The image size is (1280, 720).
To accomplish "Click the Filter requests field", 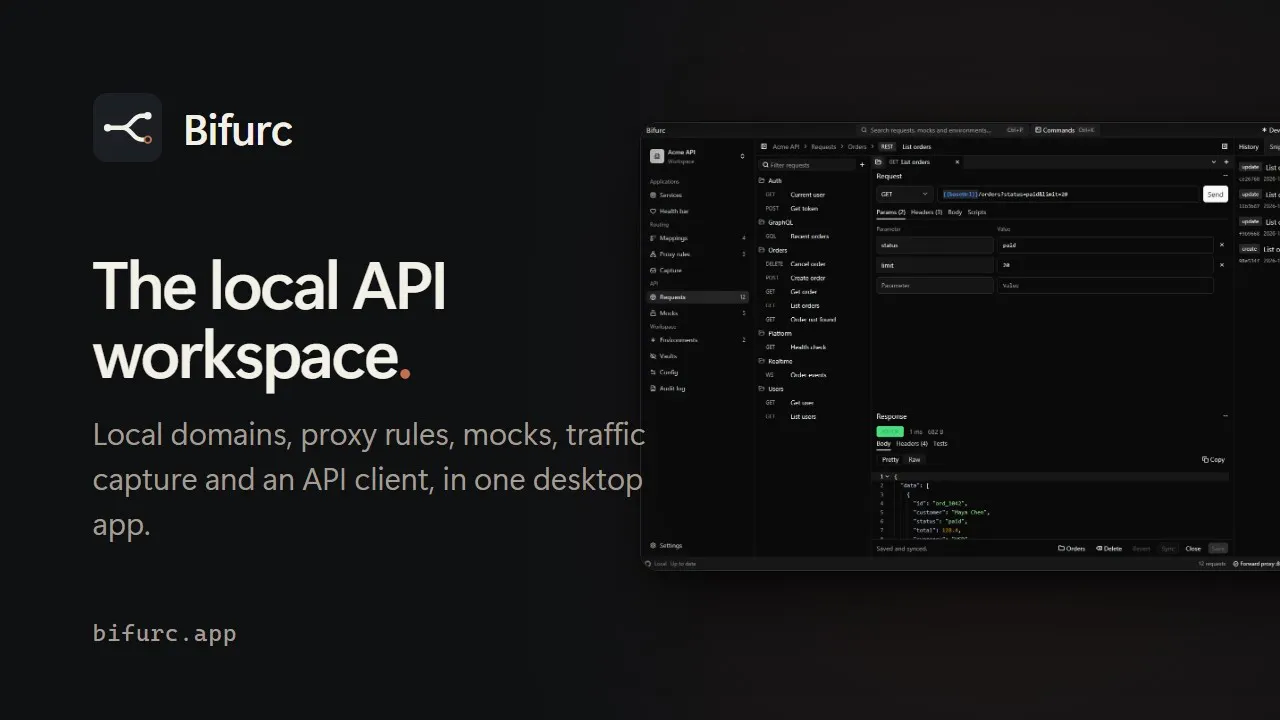I will [x=808, y=165].
